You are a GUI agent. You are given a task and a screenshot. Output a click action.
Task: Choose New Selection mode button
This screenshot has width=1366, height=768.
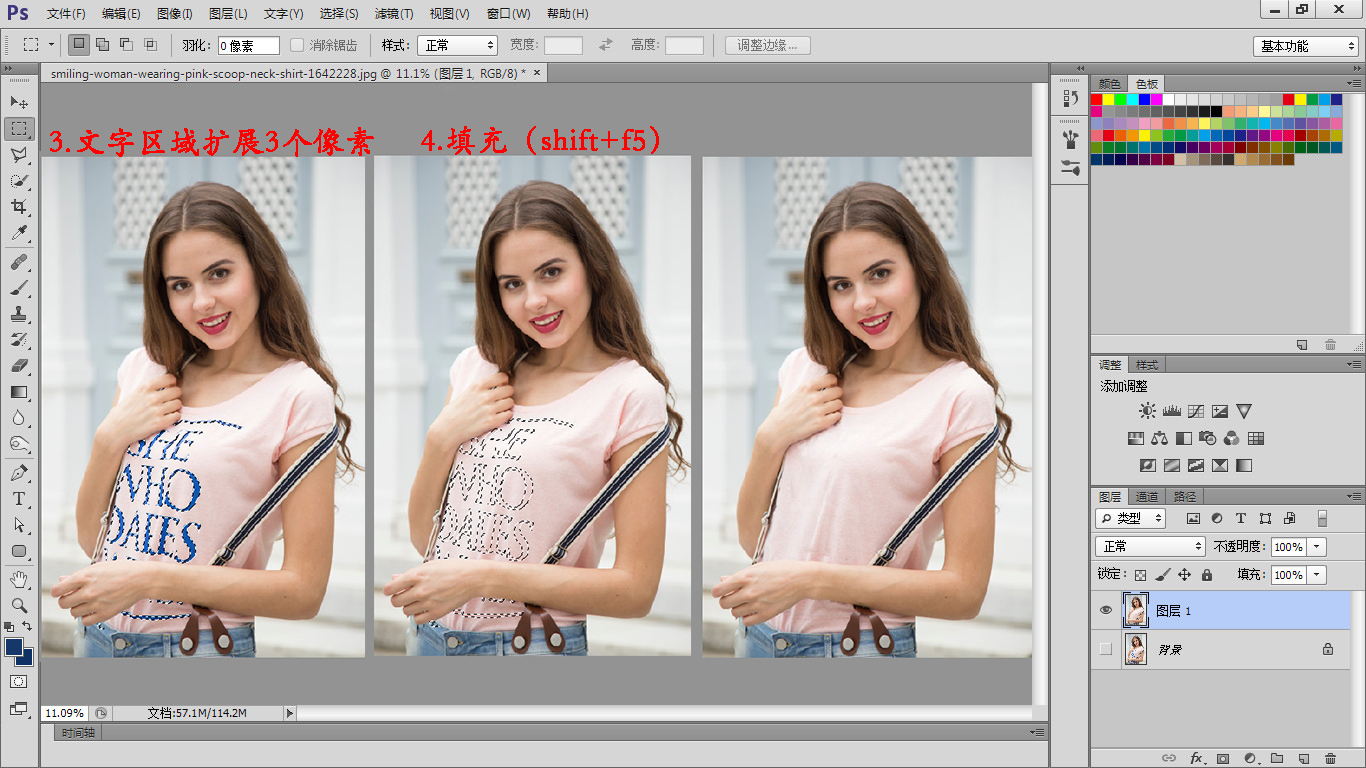click(78, 45)
